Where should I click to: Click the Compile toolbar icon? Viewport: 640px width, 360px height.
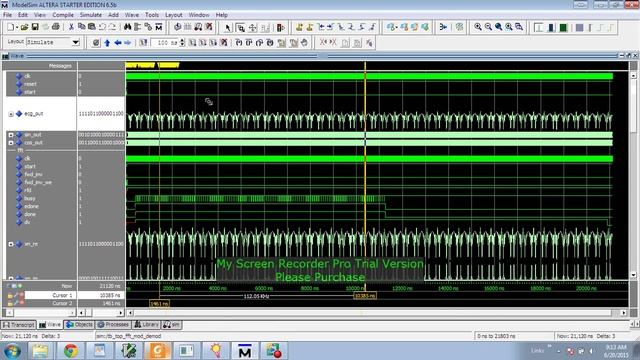178,27
